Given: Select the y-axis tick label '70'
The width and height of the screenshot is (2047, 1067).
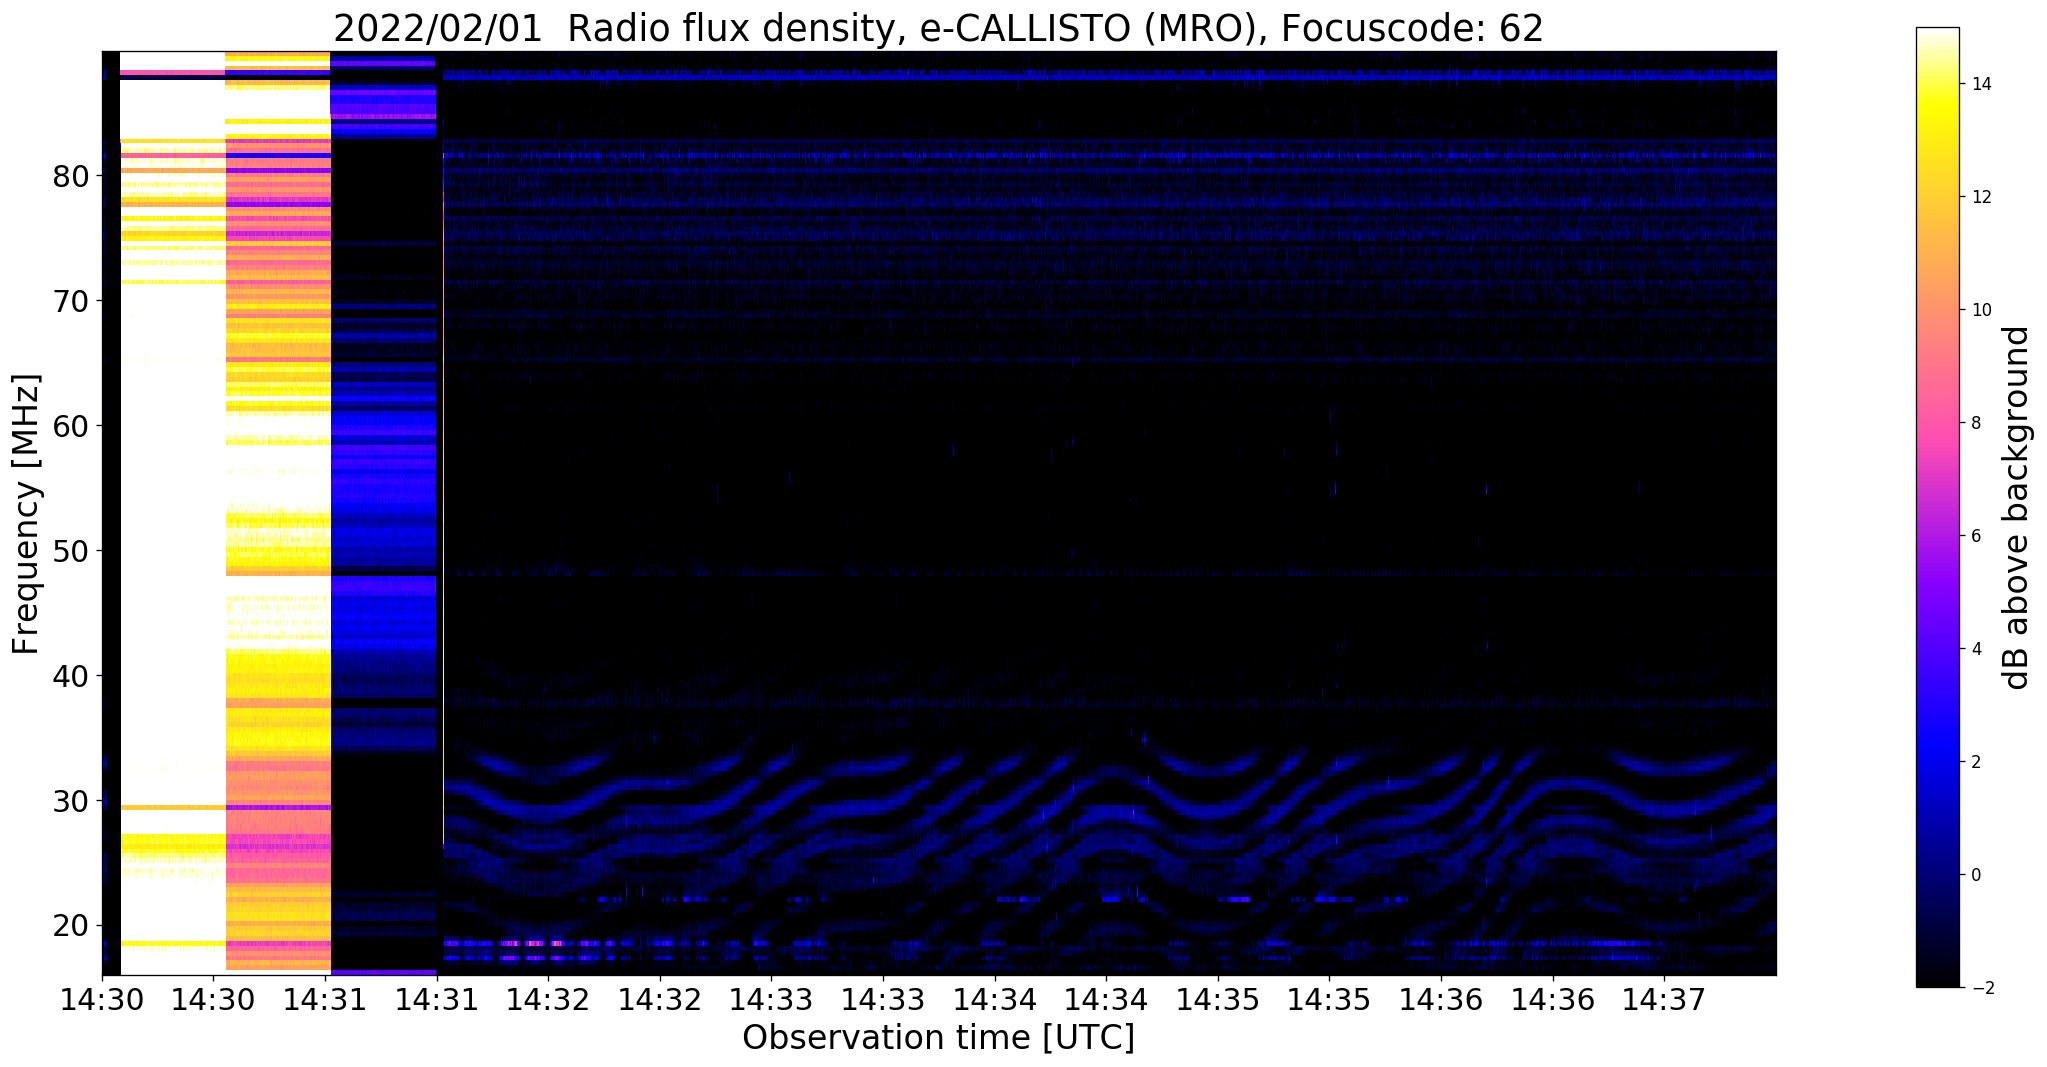Looking at the screenshot, I should [70, 302].
